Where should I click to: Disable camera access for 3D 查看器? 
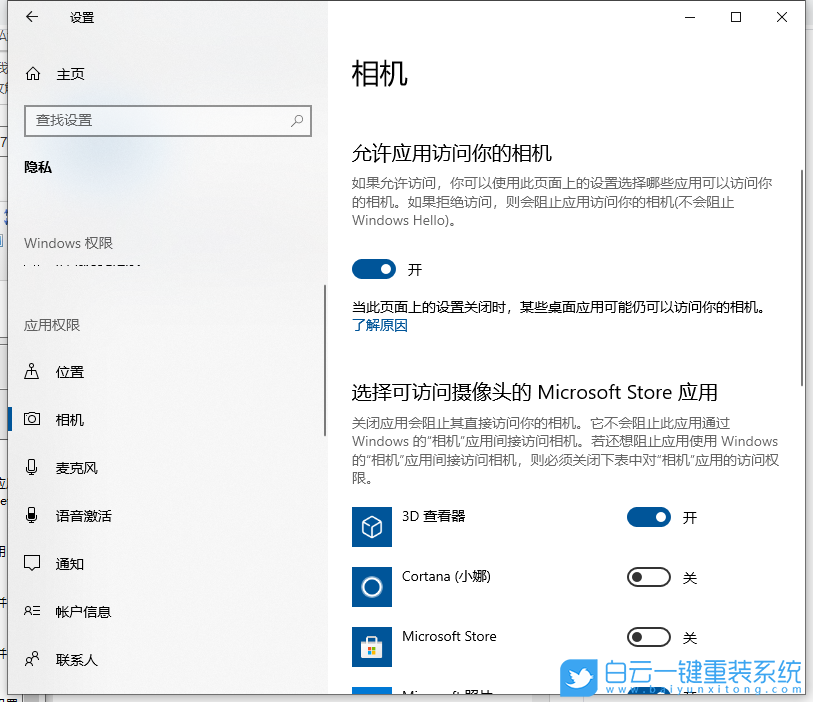pyautogui.click(x=648, y=517)
